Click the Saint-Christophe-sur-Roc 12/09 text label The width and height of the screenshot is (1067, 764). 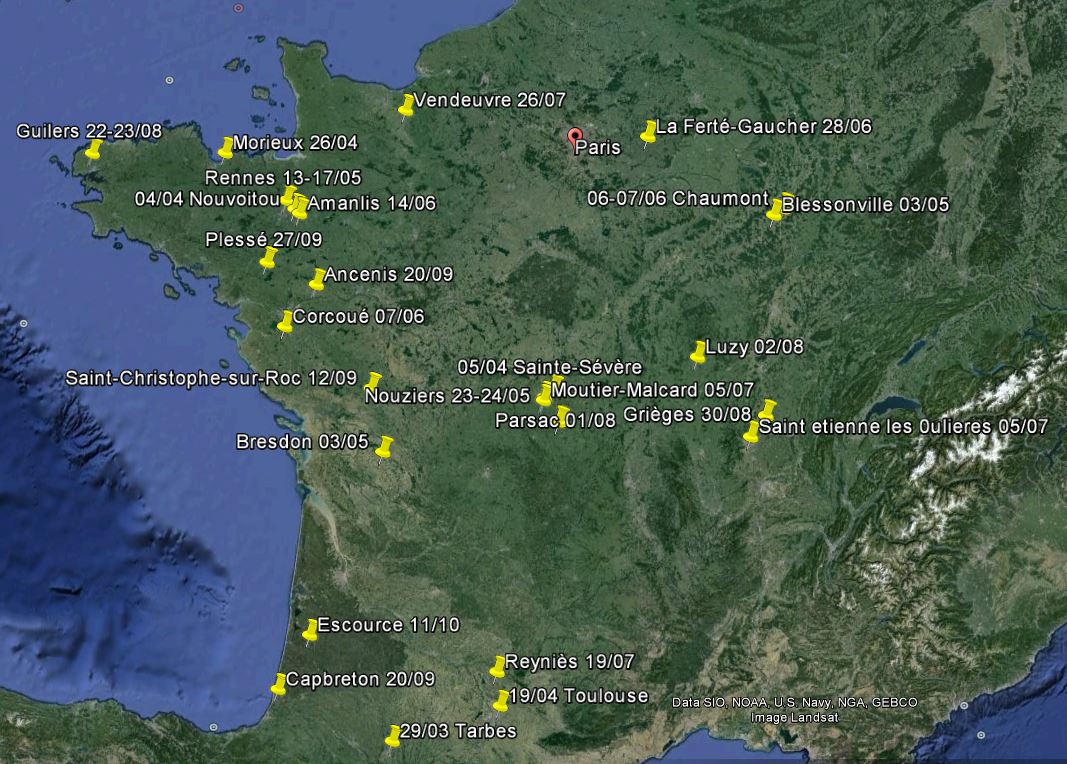click(210, 378)
